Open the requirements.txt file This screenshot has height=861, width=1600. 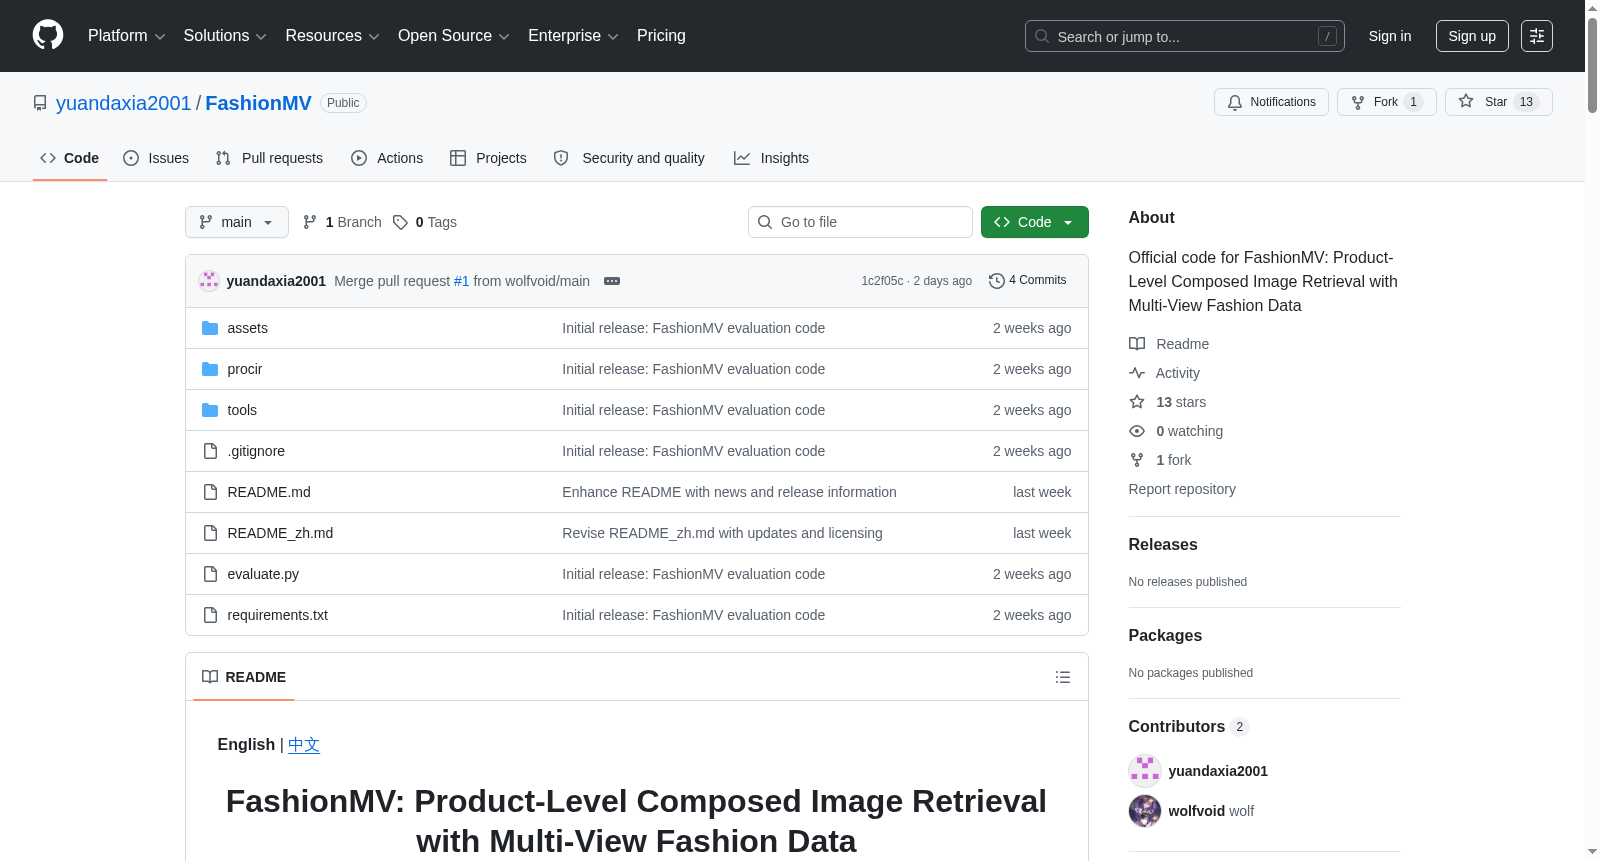coord(277,615)
